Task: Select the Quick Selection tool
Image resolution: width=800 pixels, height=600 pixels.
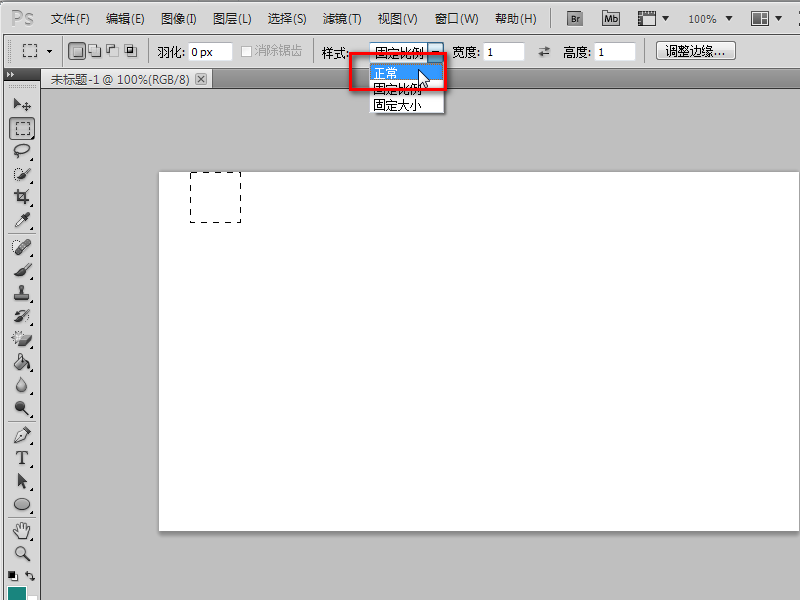Action: pyautogui.click(x=21, y=174)
